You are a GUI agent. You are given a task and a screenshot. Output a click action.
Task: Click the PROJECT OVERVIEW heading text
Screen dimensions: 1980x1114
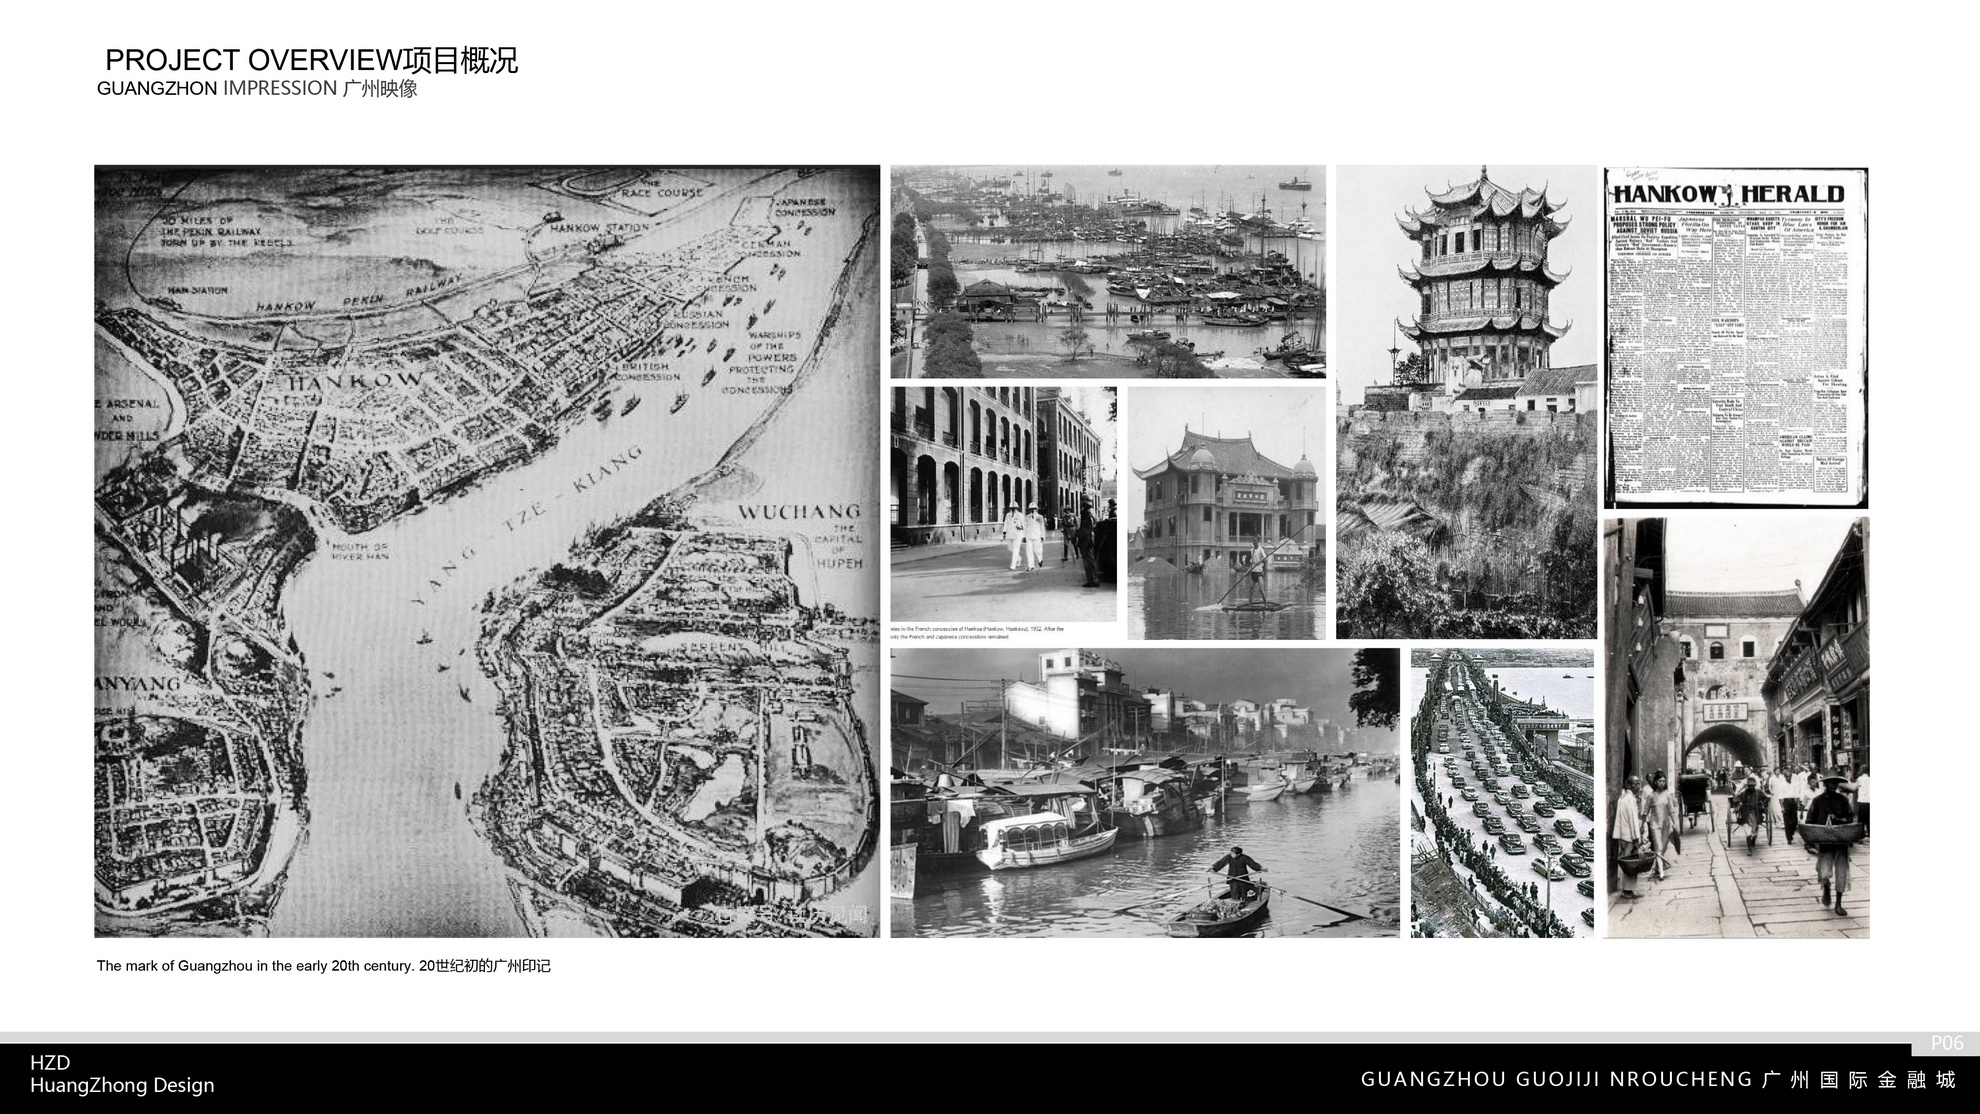[311, 60]
